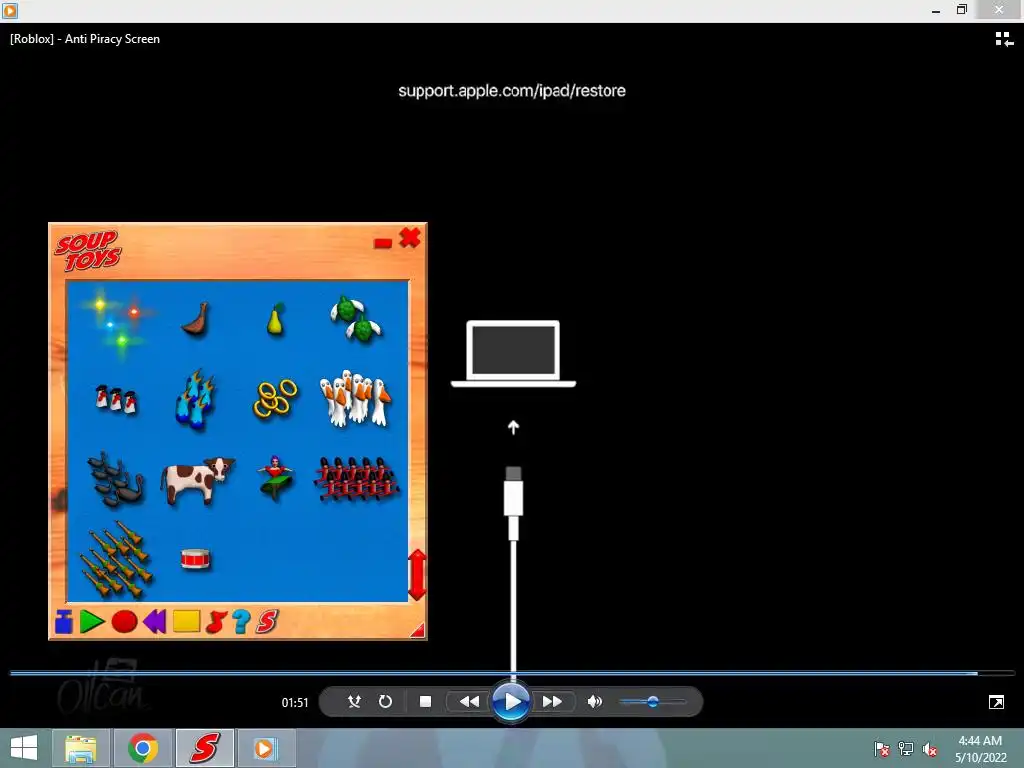
Task: Open network status tray icon
Action: pos(906,749)
